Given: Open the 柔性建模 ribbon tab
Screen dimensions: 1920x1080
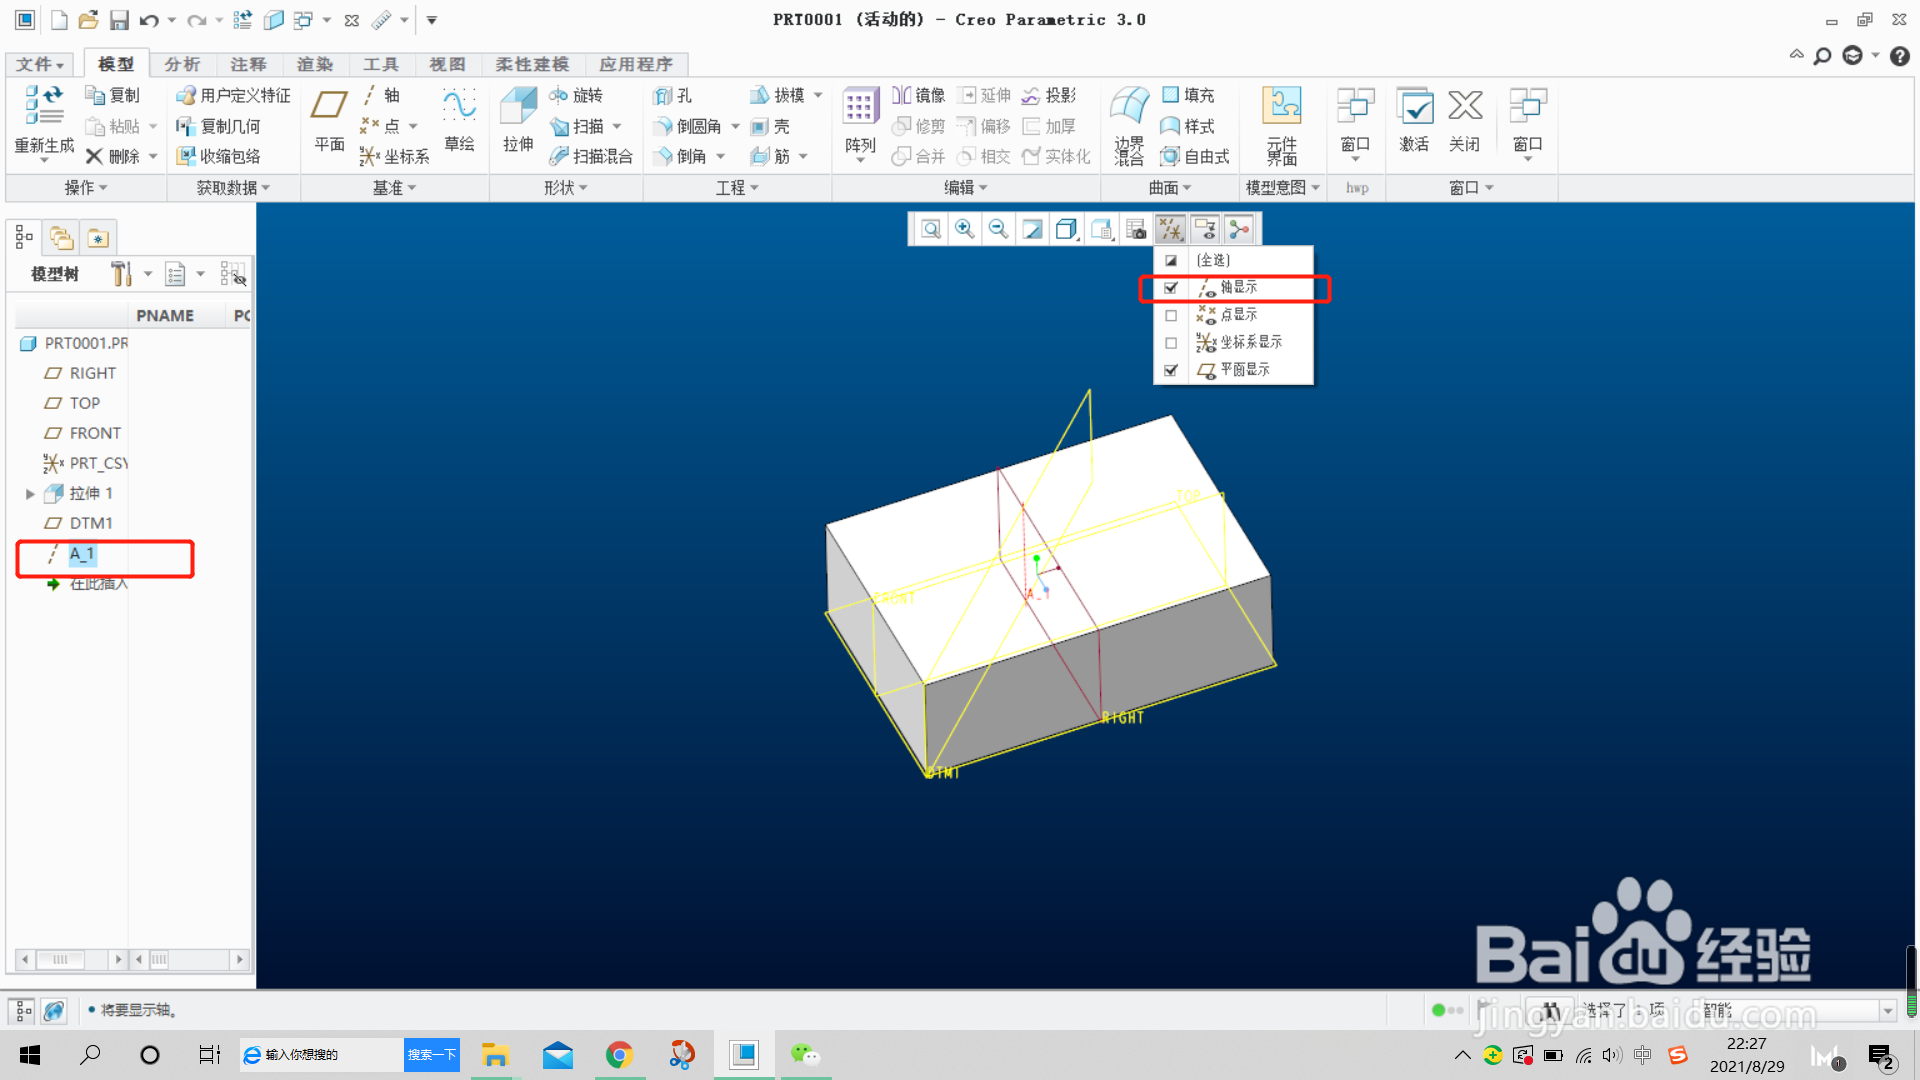Looking at the screenshot, I should 532,64.
